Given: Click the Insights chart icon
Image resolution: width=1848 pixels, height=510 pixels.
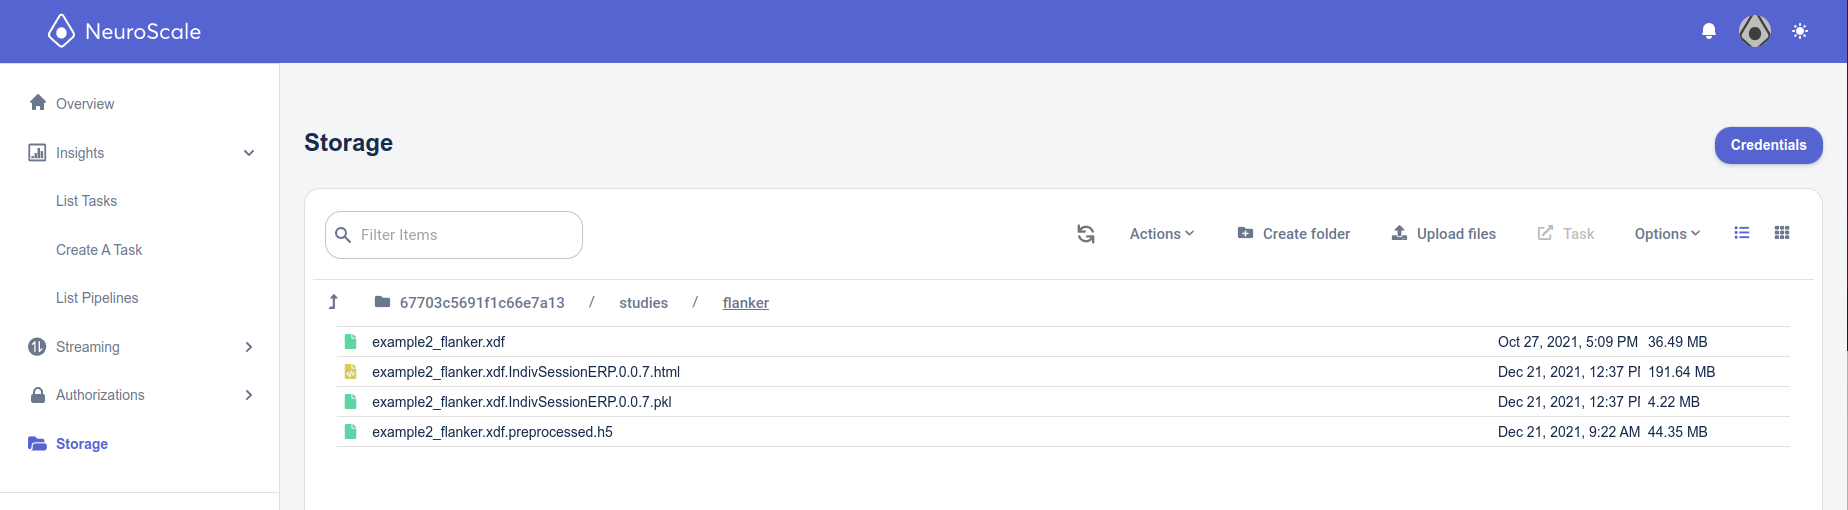Looking at the screenshot, I should [x=37, y=153].
